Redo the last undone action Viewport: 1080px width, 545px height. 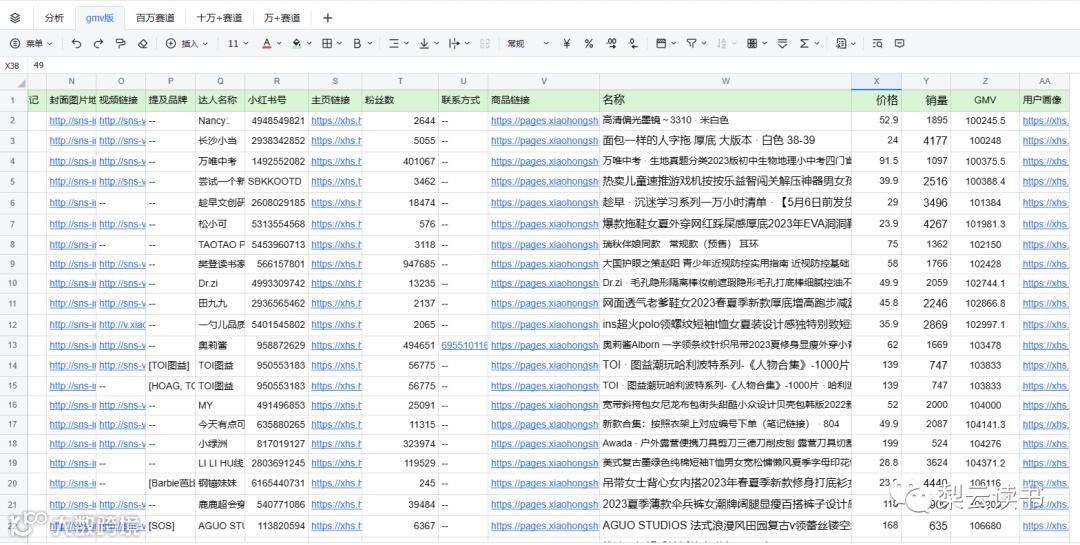pos(98,43)
